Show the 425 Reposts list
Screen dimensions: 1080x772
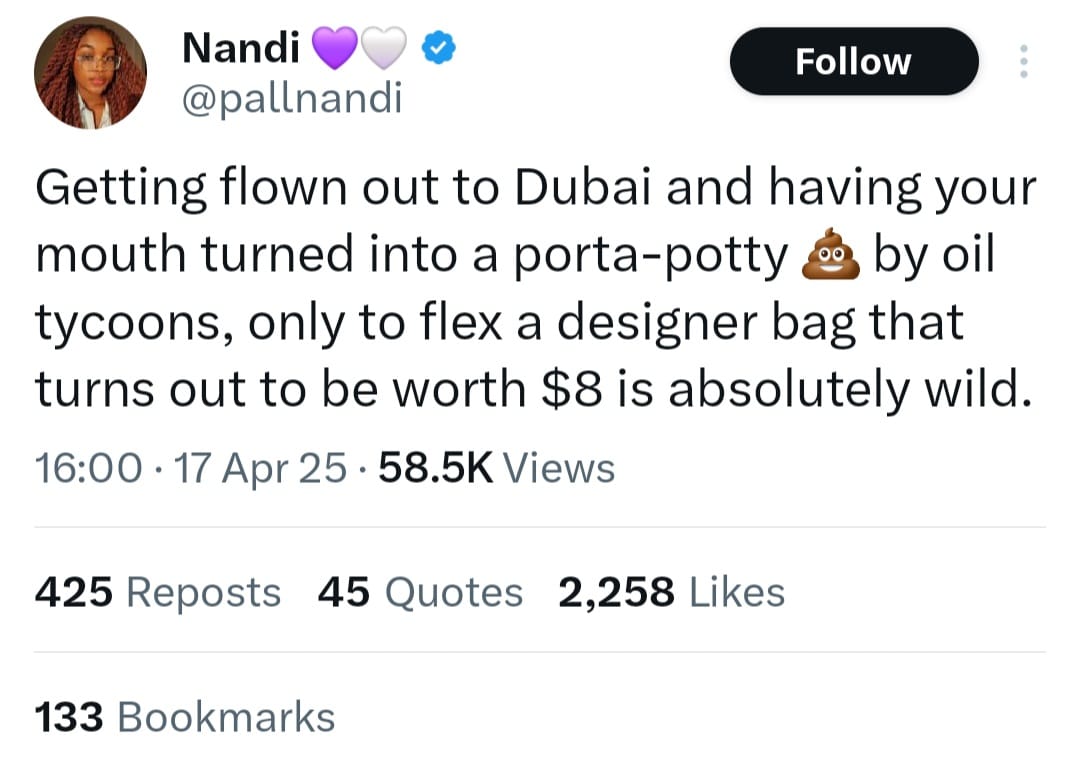158,593
